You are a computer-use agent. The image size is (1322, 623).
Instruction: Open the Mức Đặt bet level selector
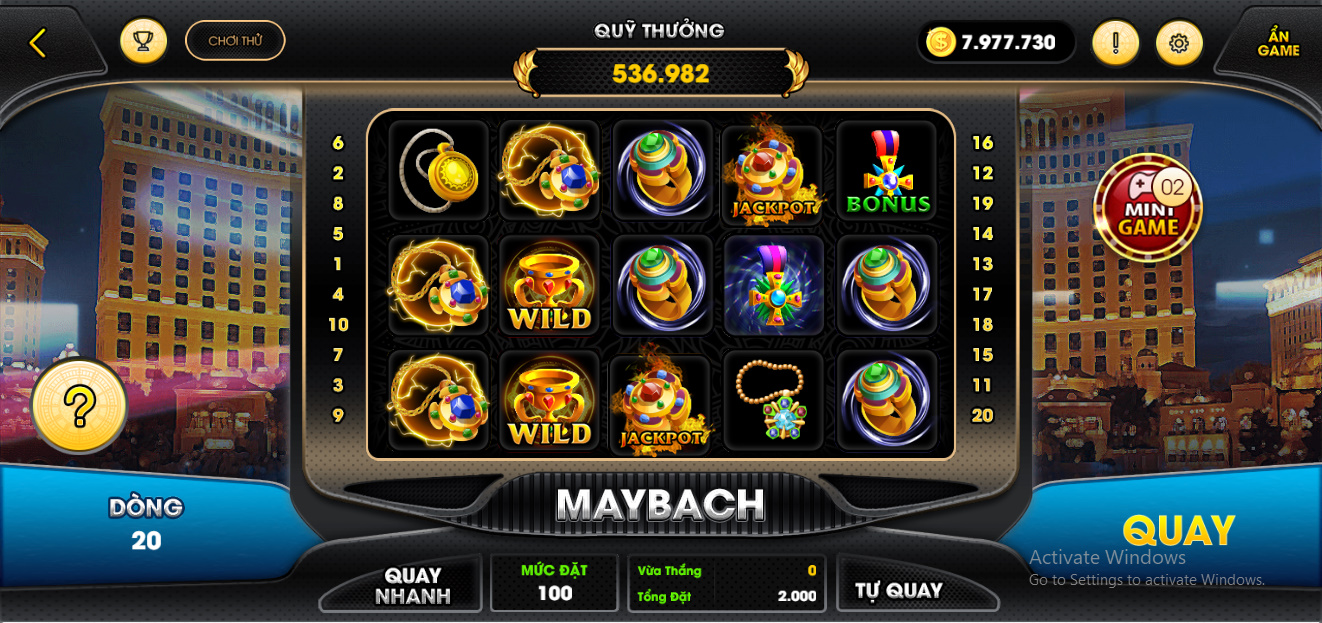pyautogui.click(x=554, y=583)
